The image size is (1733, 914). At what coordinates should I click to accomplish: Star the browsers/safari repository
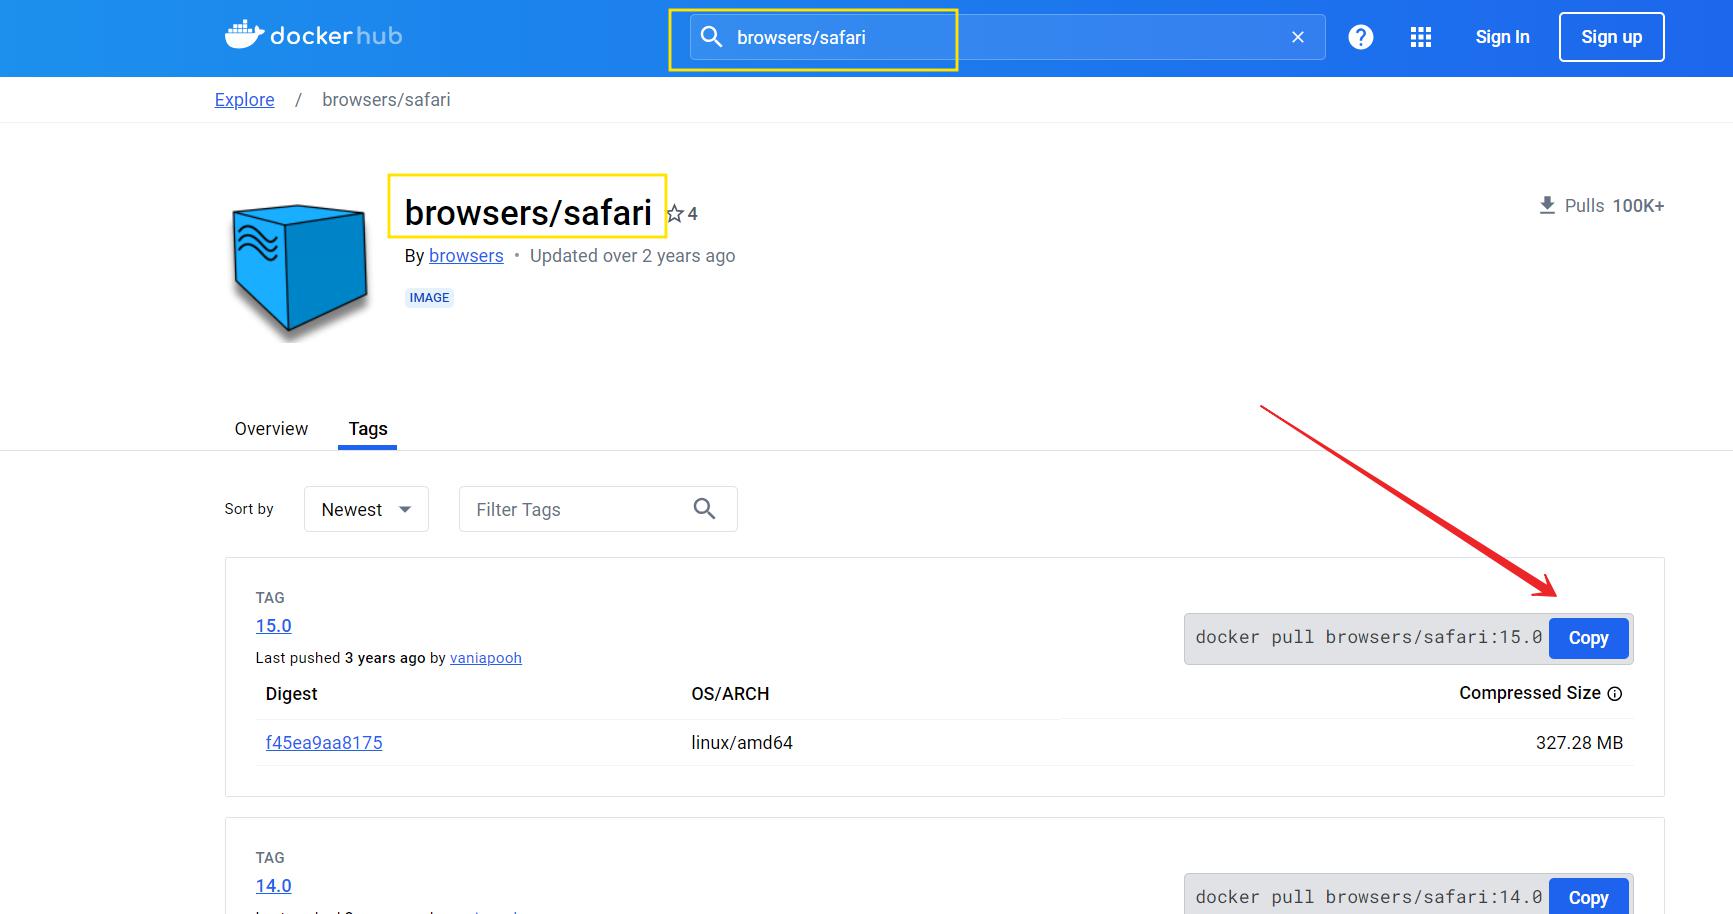675,214
